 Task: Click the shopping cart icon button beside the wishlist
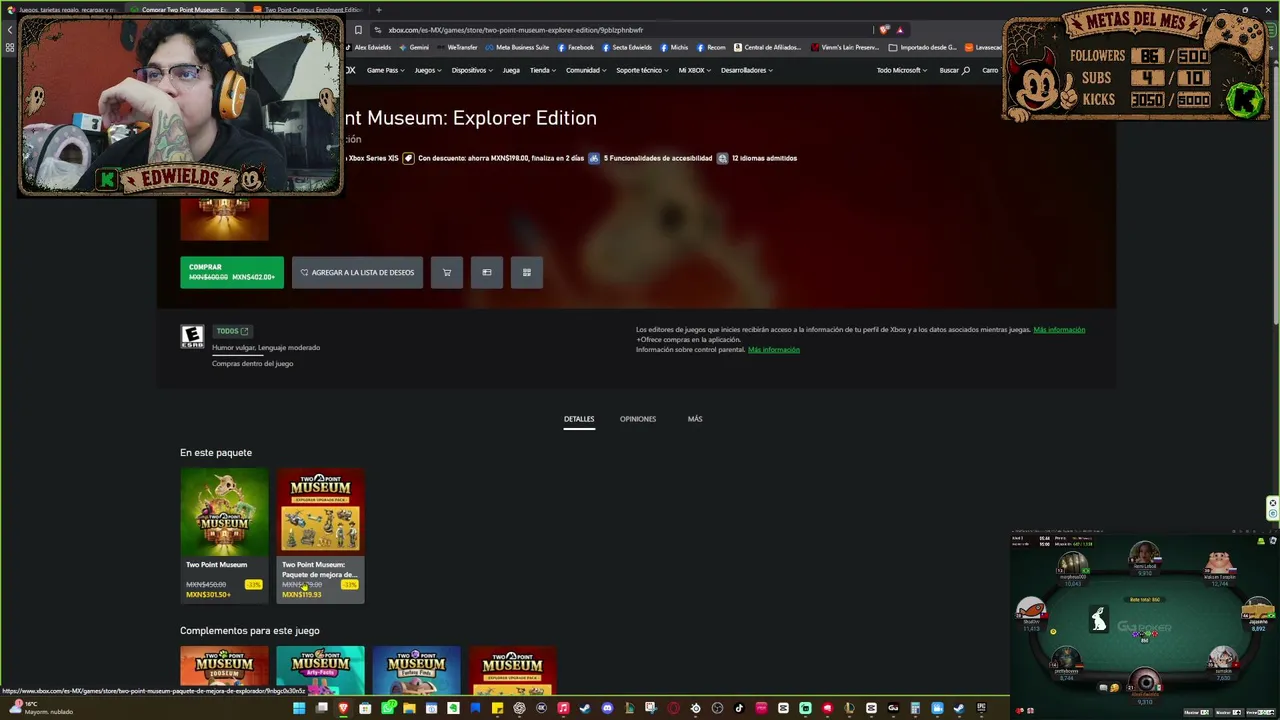point(447,272)
